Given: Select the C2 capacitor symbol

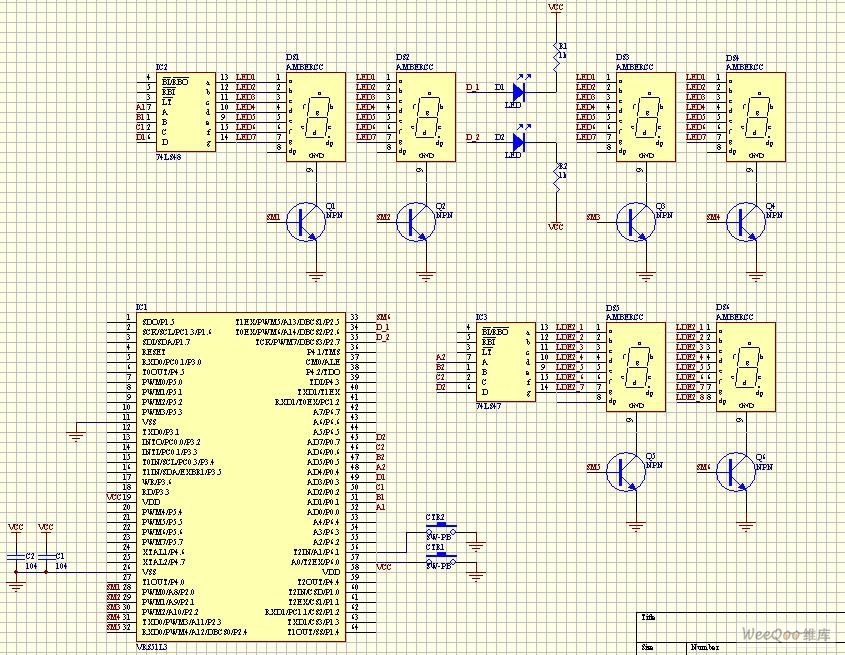Looking at the screenshot, I should 16,555.
